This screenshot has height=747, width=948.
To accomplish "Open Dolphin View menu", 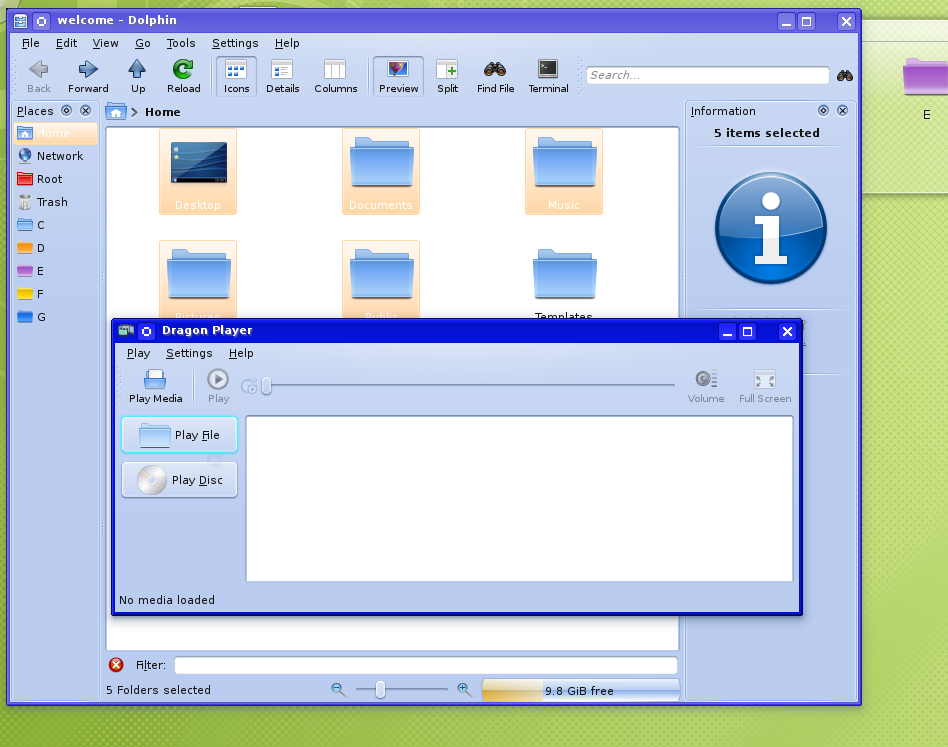I will [x=105, y=43].
